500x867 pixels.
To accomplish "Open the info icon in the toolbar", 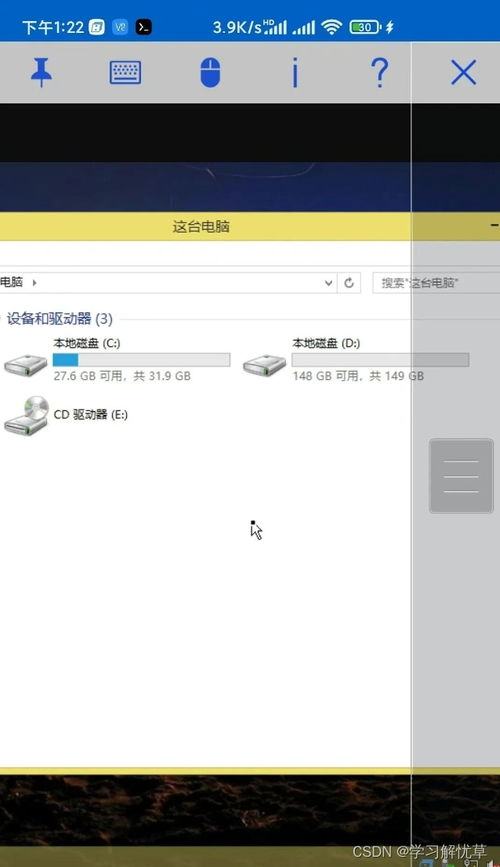I will pyautogui.click(x=295, y=72).
